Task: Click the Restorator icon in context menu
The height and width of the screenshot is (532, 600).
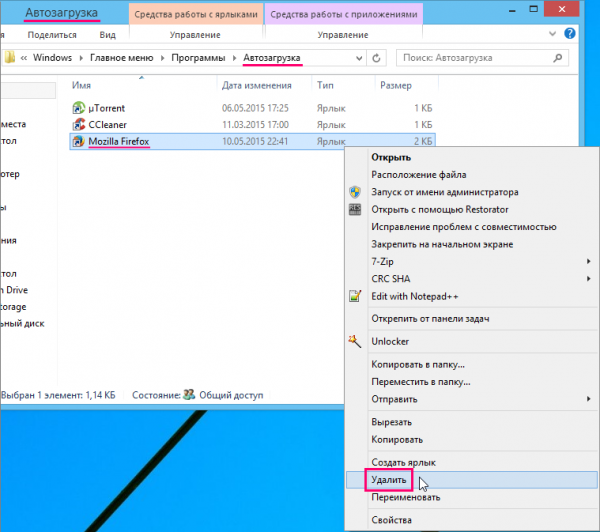Action: coord(355,209)
